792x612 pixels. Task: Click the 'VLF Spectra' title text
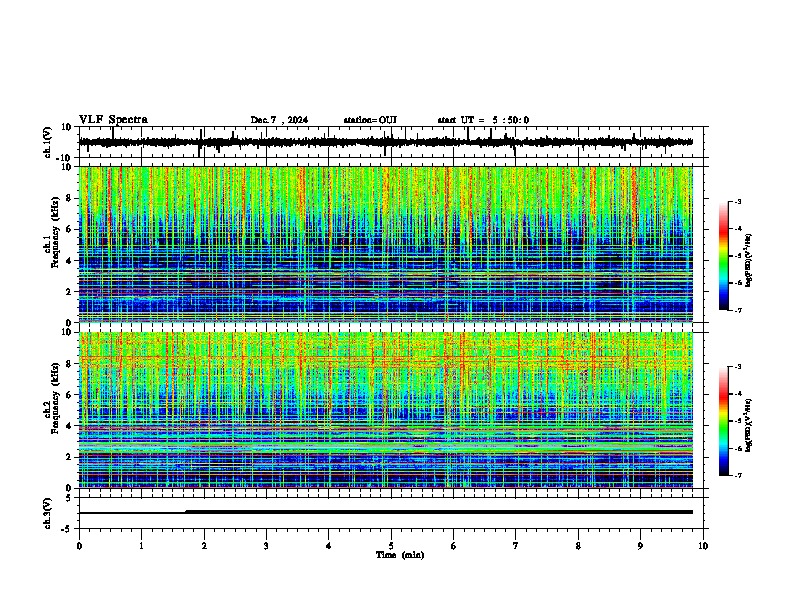coord(113,120)
